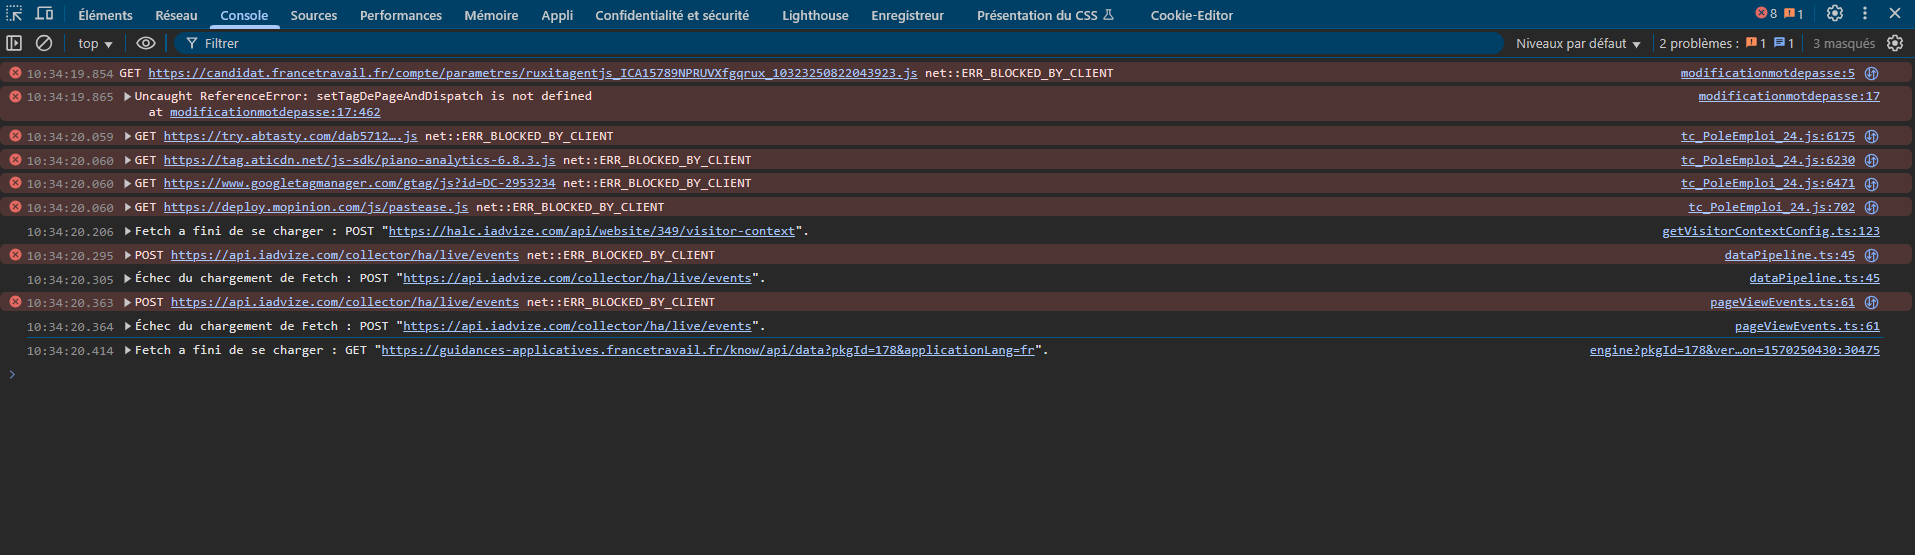Open the Confidentialité et sécurité tab

point(672,15)
